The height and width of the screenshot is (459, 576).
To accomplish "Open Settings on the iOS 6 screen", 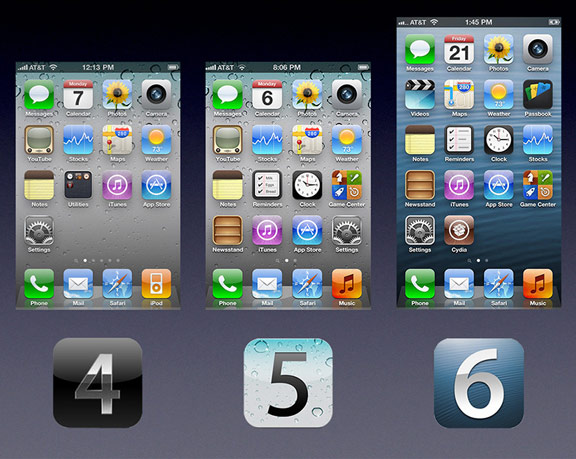I will pos(420,230).
